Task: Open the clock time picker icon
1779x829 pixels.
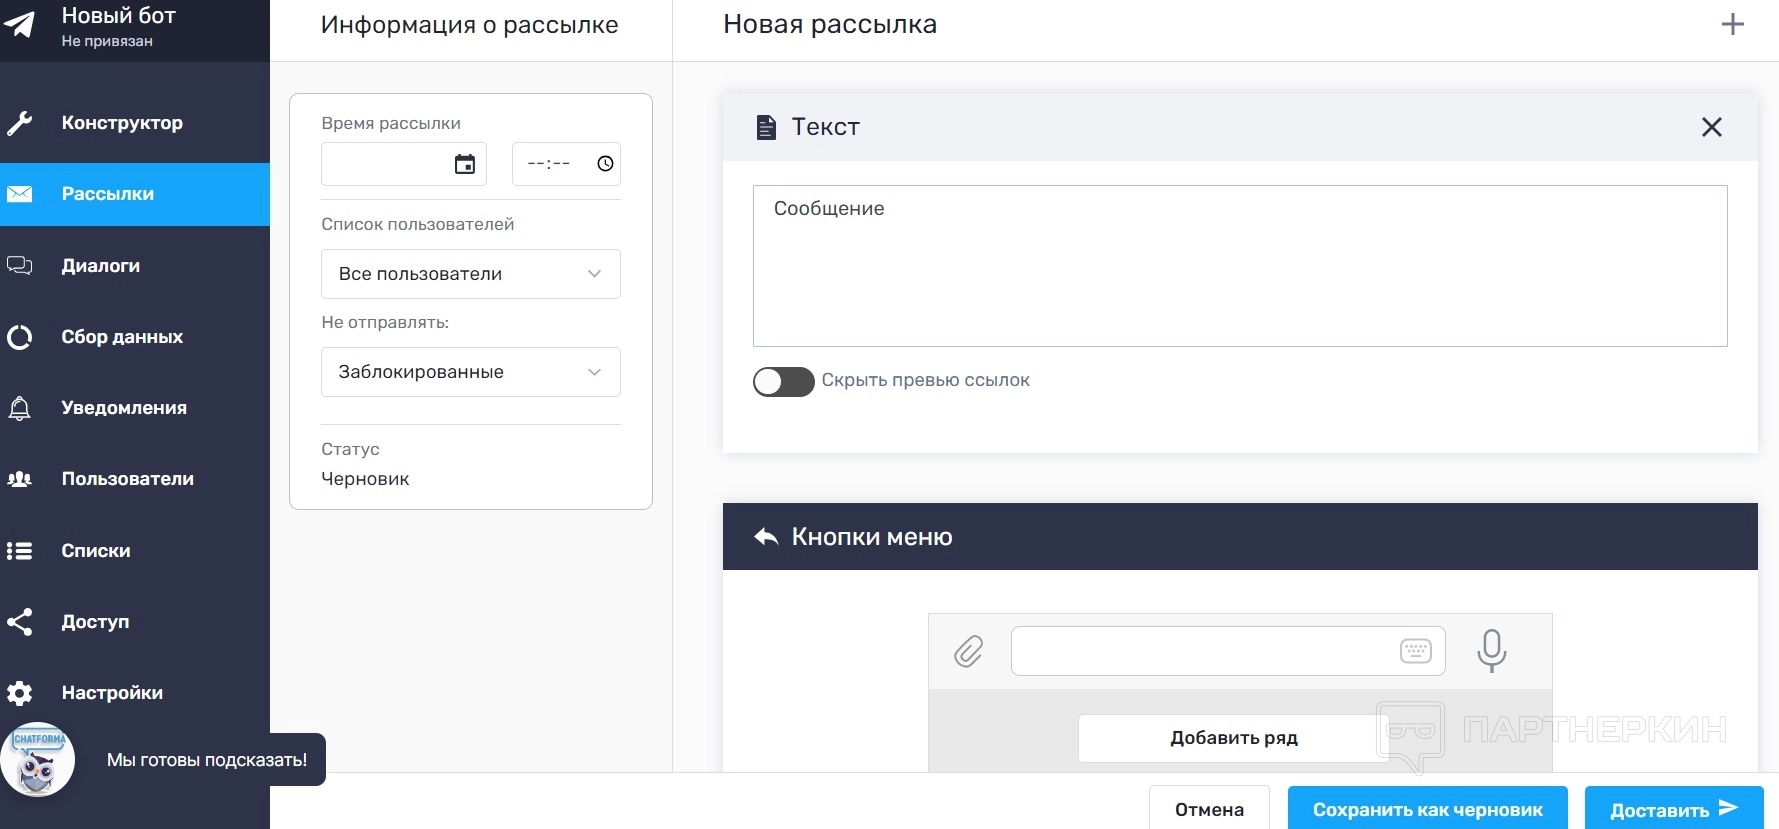Action: [605, 164]
